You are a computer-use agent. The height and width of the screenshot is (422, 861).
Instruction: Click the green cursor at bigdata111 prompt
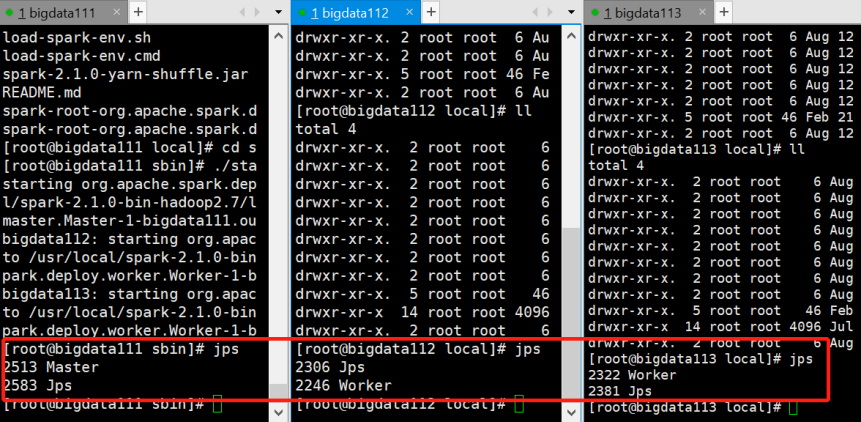pyautogui.click(x=217, y=406)
